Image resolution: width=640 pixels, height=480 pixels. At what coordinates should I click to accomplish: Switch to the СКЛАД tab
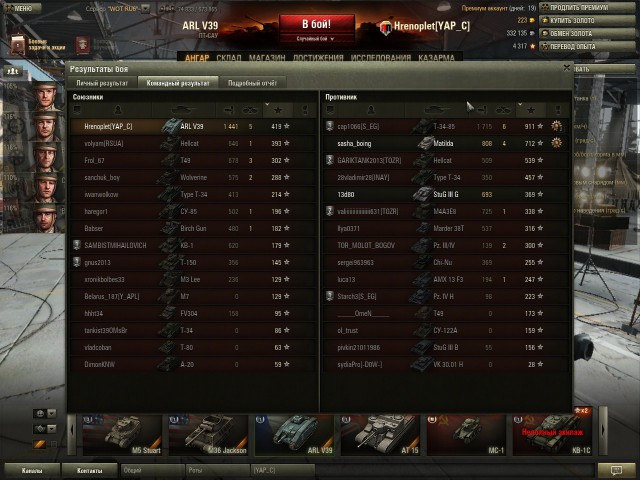pyautogui.click(x=229, y=58)
